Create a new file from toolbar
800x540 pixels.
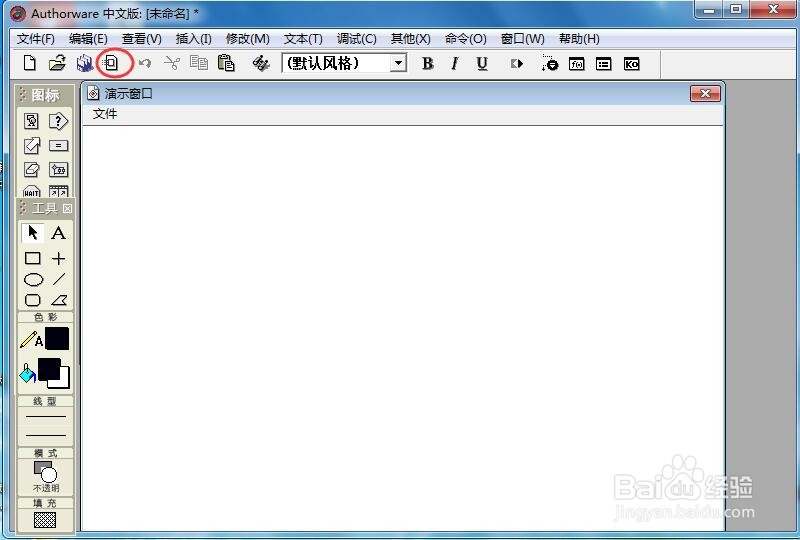pos(30,63)
